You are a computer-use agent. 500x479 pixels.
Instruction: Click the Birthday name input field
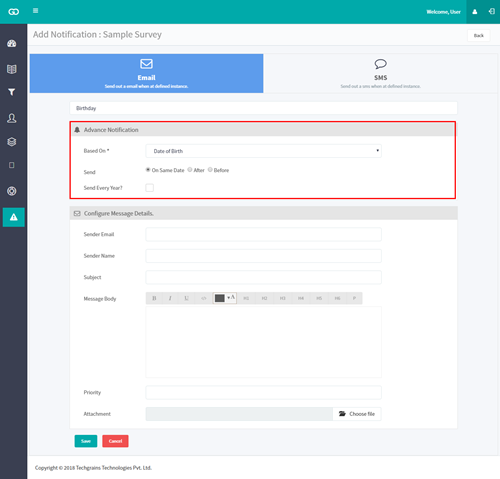[263, 108]
